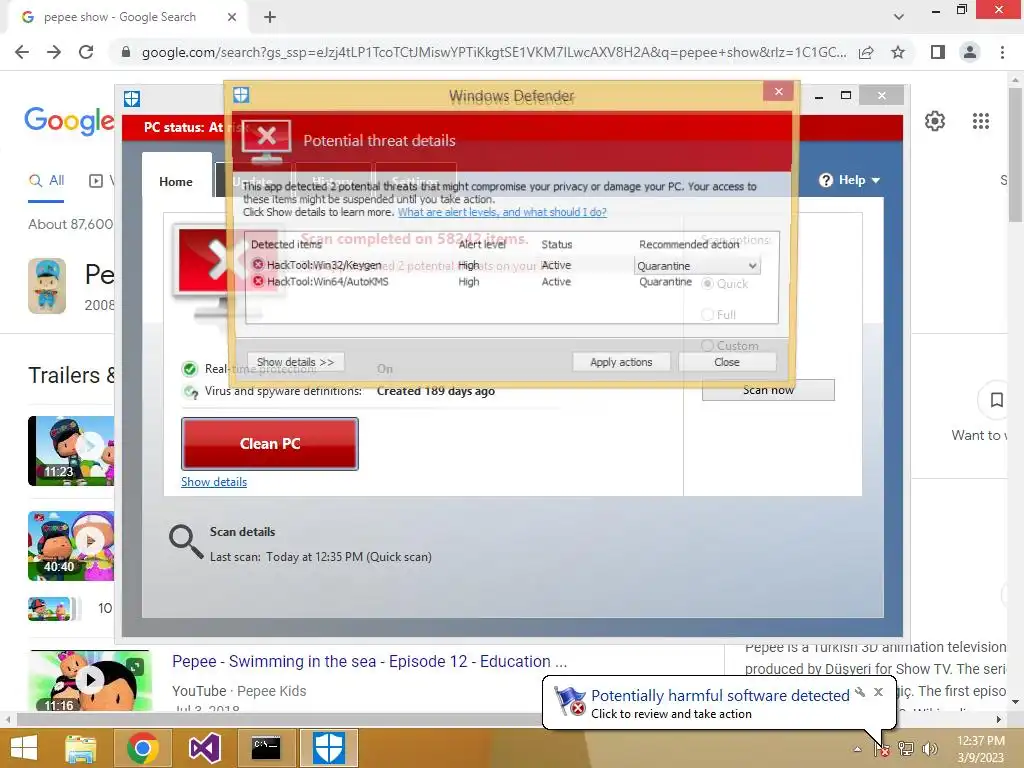The width and height of the screenshot is (1024, 768).
Task: Open the volume tray icon
Action: (929, 749)
